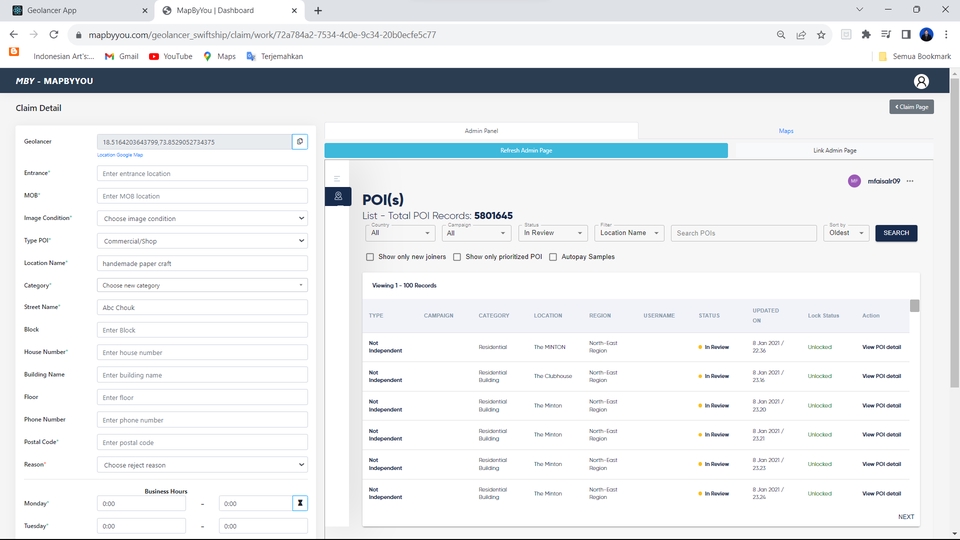Toggle the admin panel hamburger menu
Screen dimensions: 960x540
[x=337, y=178]
